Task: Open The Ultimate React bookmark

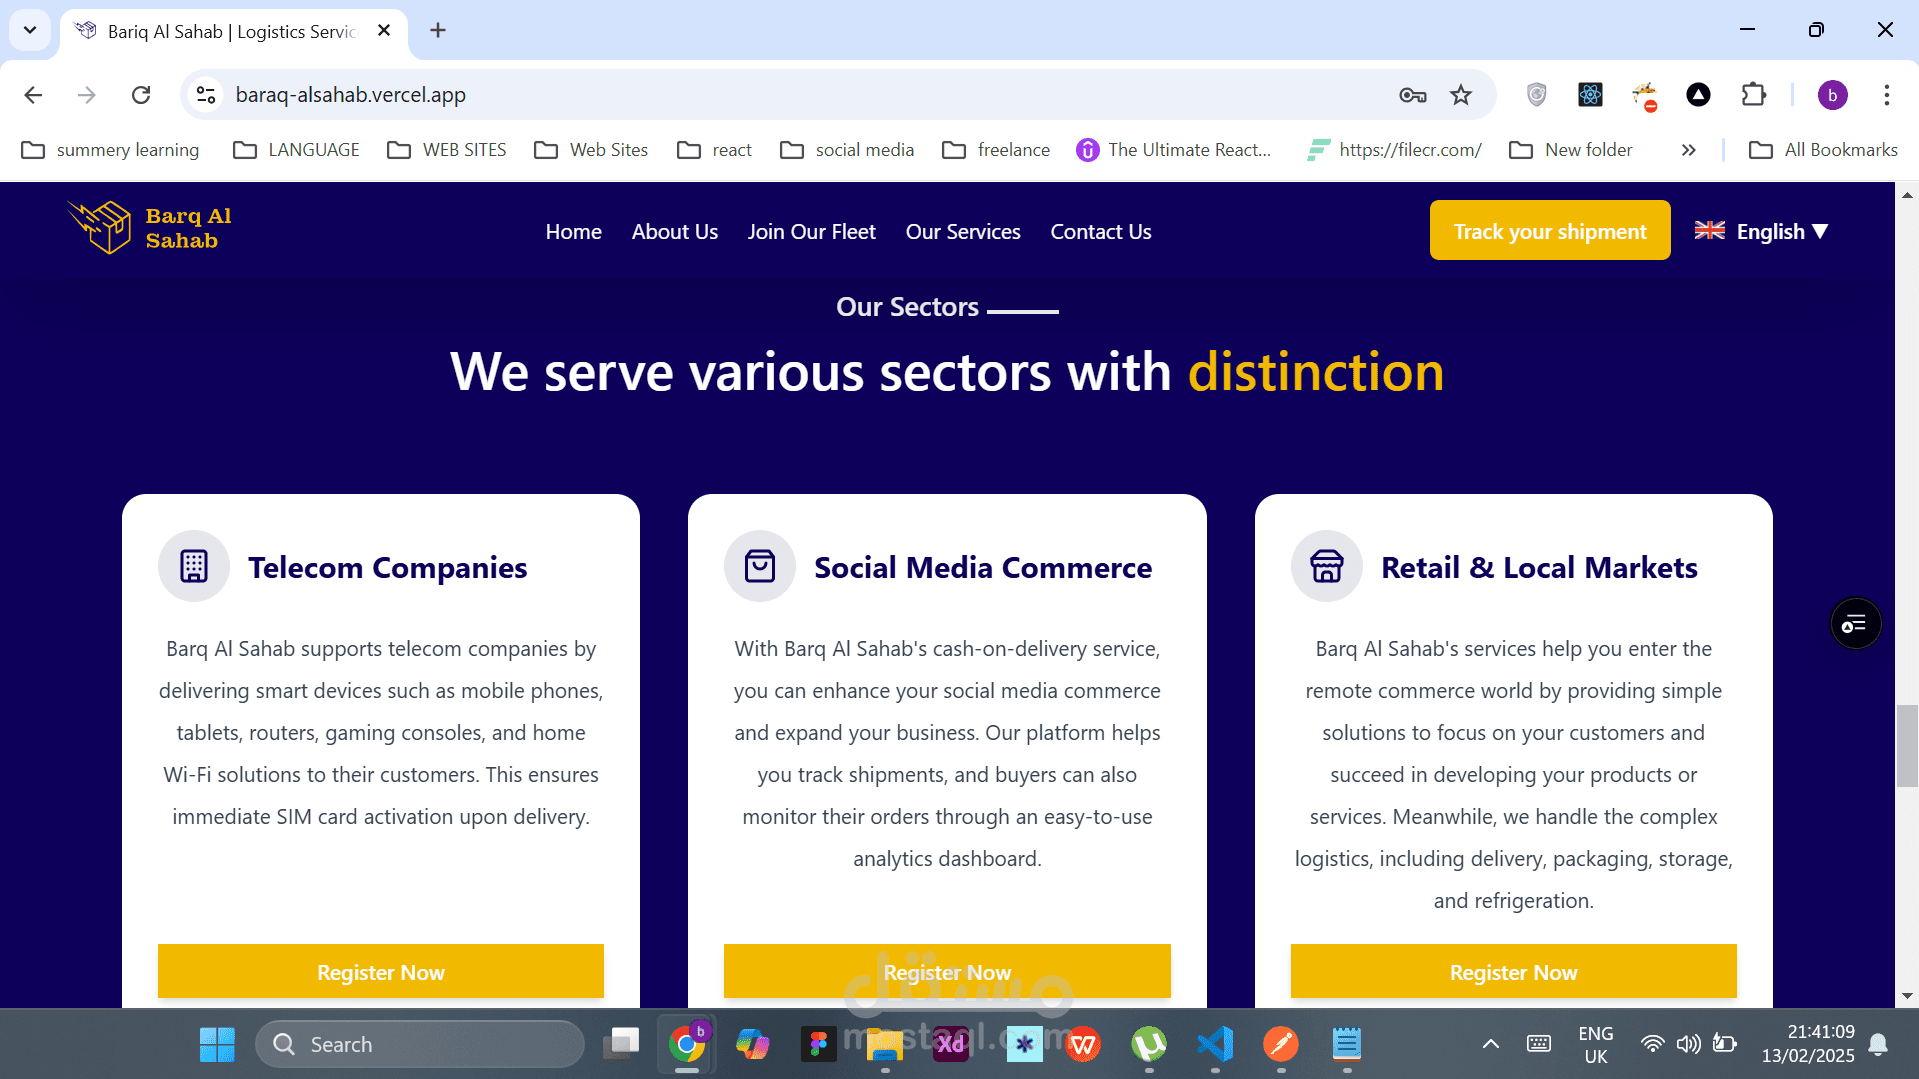Action: pos(1174,150)
